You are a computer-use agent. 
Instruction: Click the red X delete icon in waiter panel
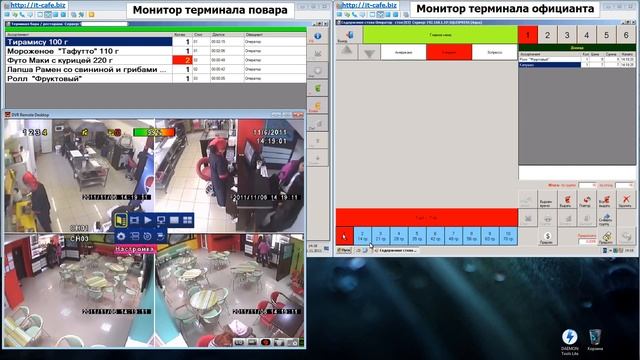(x=626, y=200)
